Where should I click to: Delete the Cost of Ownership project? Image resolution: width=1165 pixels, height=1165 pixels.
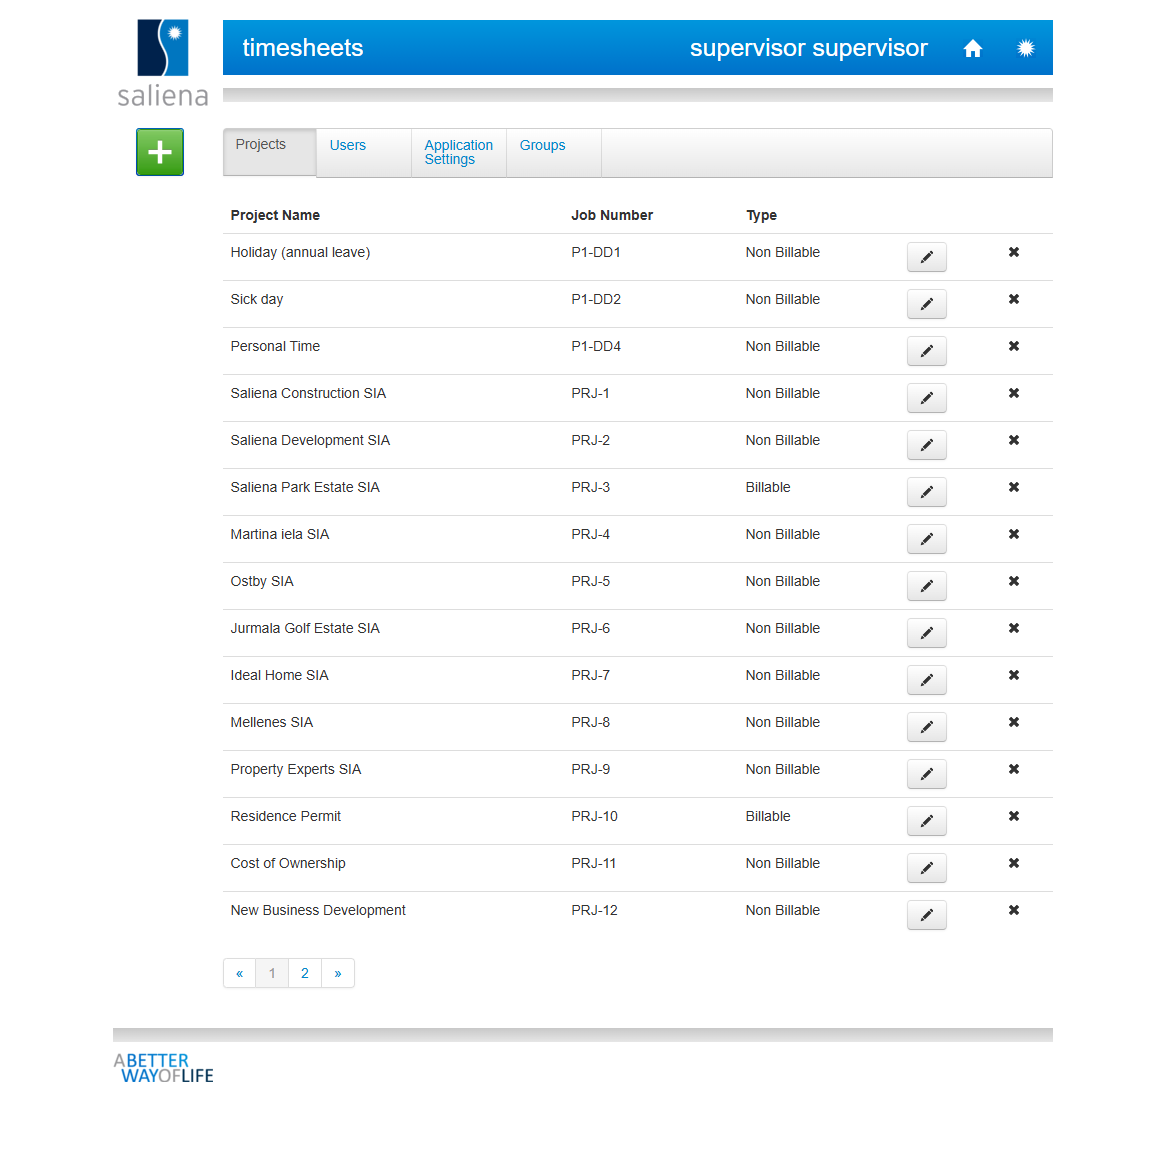pos(1013,862)
